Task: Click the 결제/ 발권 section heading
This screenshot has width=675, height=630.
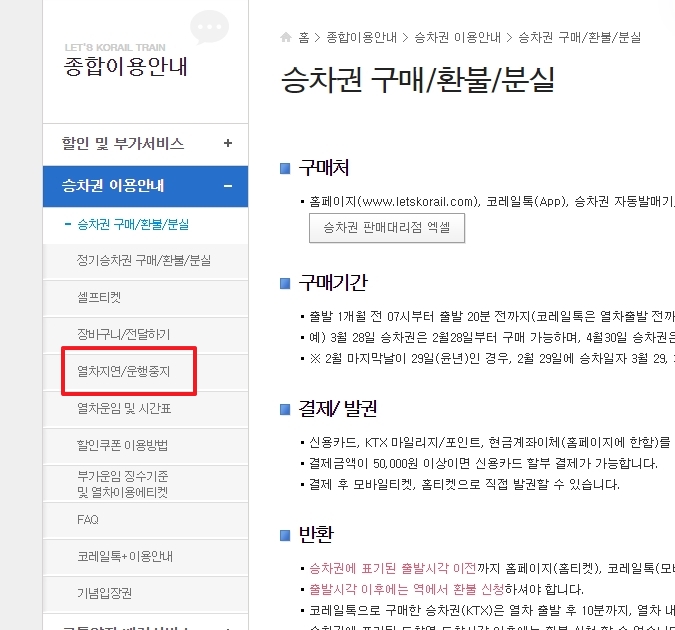Action: pos(338,409)
